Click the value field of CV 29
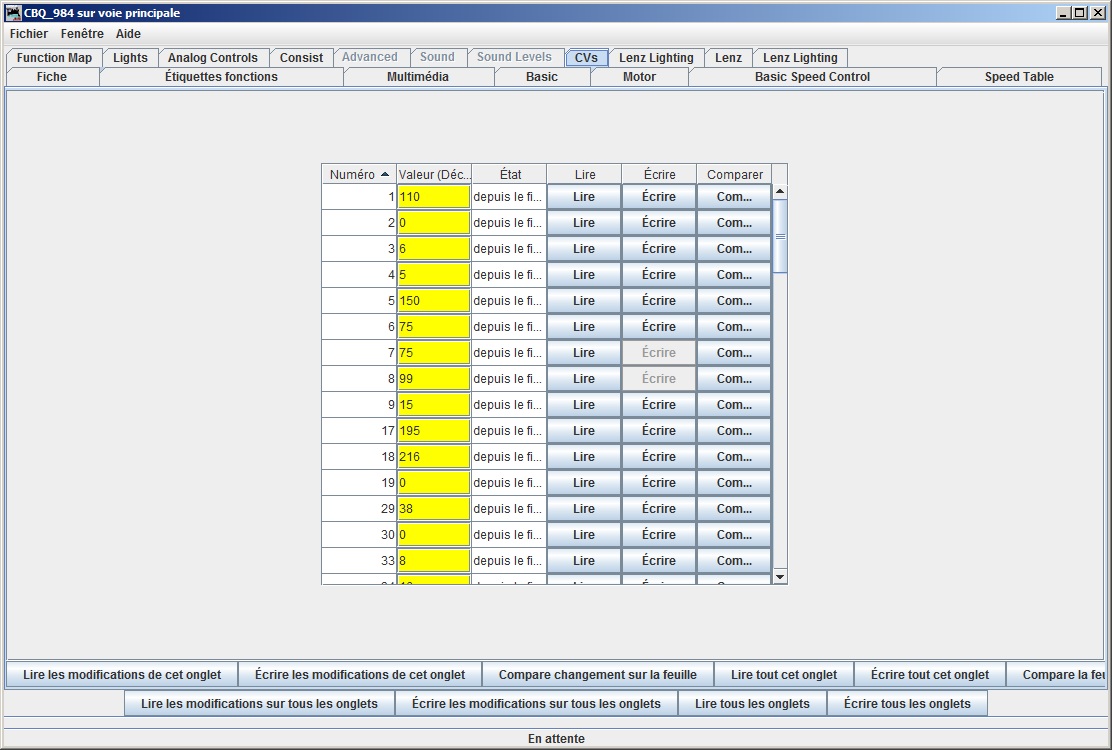 tap(433, 509)
